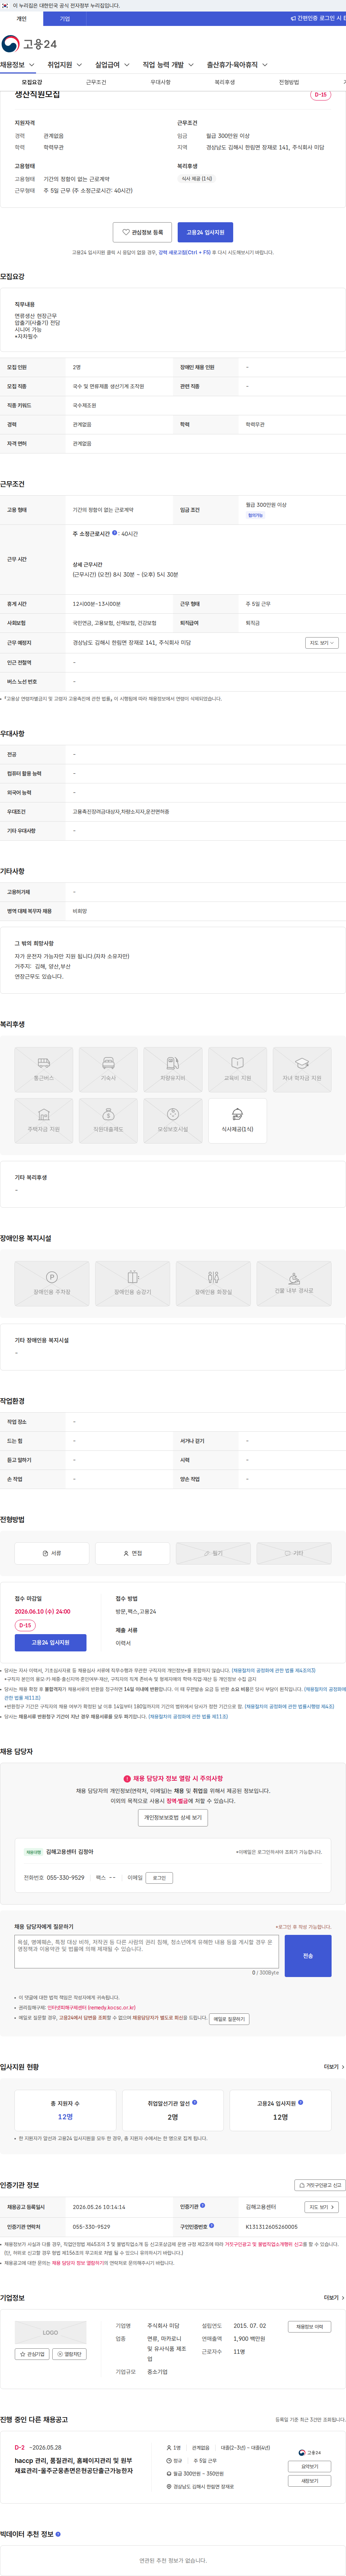
Task: Click the 구인인증번호 info icon
Action: pyautogui.click(x=211, y=2226)
